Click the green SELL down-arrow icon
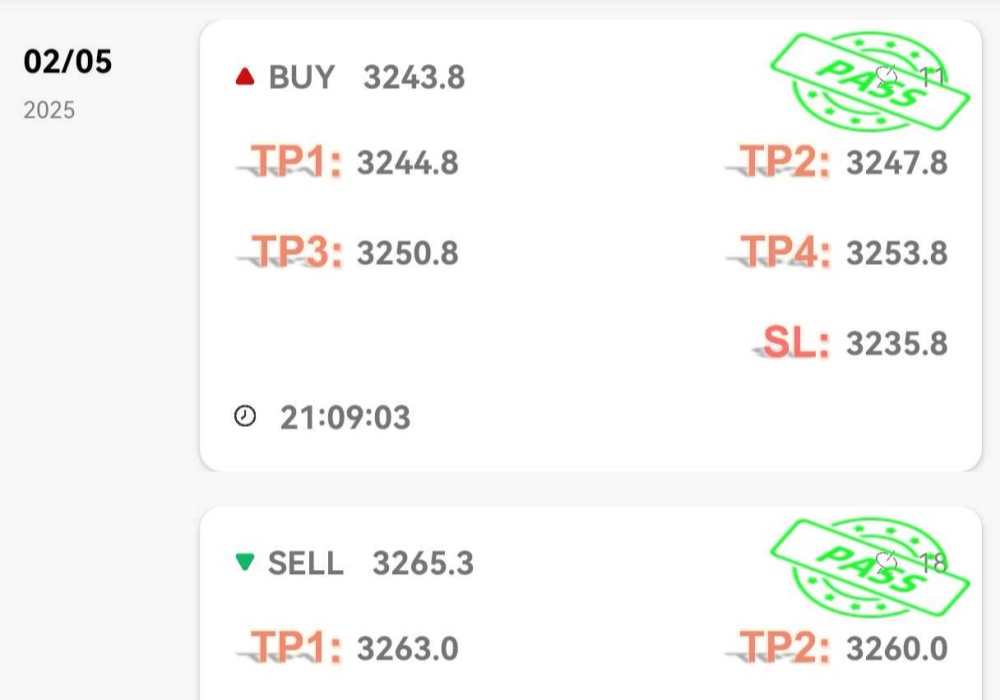Image resolution: width=1000 pixels, height=700 pixels. (x=245, y=563)
